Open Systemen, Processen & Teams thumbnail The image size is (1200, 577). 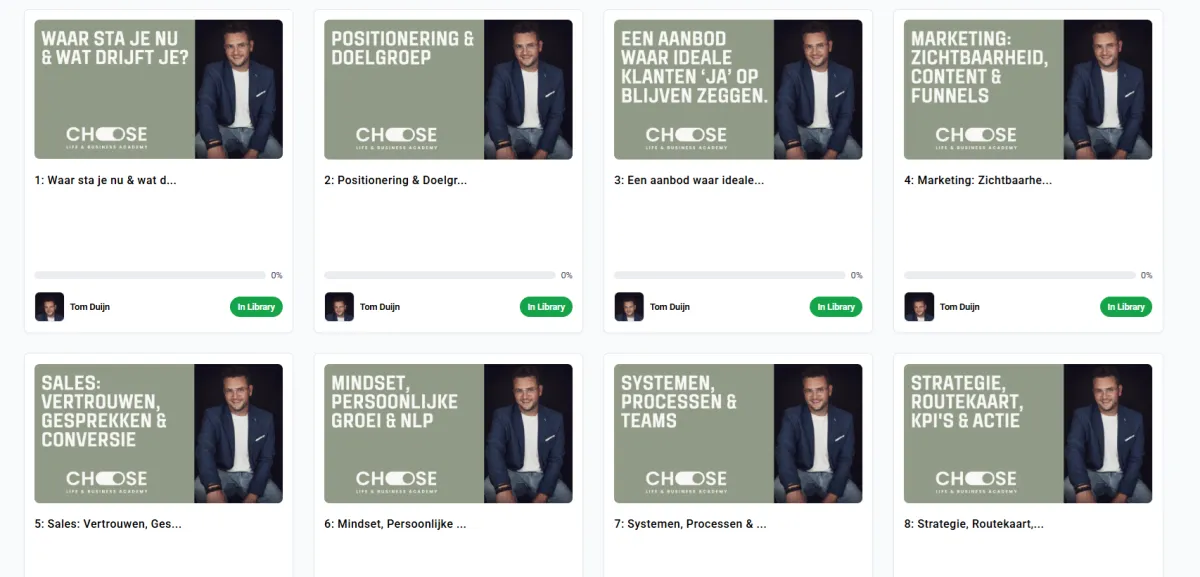(x=739, y=433)
